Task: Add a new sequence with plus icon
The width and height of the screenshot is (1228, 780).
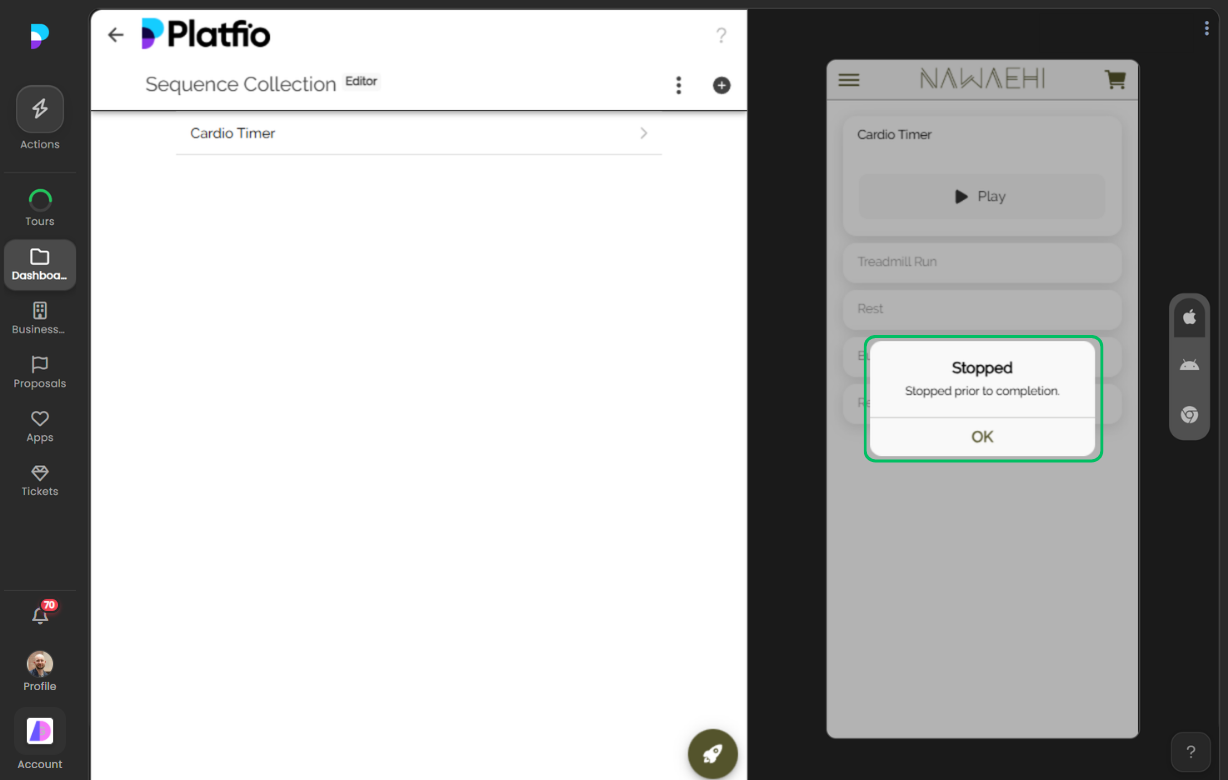Action: point(721,86)
